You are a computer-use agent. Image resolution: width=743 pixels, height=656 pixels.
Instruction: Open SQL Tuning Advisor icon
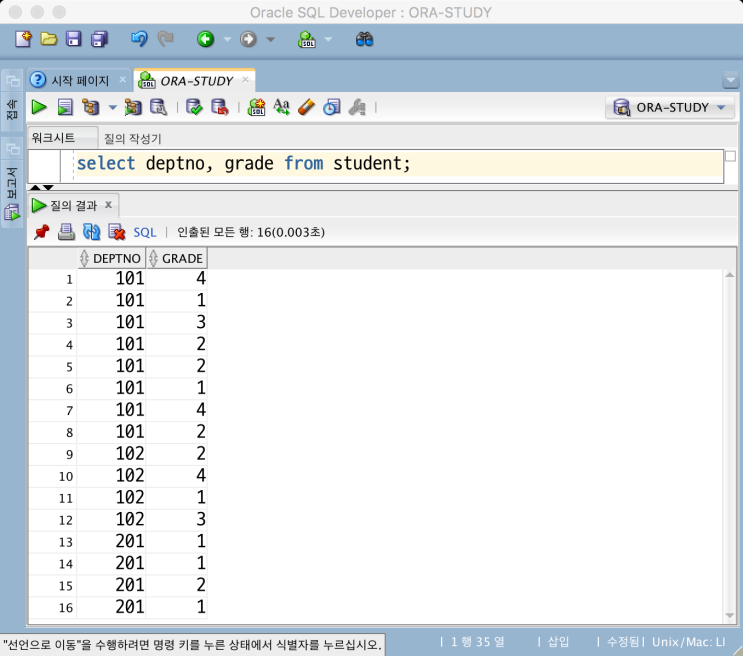click(159, 107)
